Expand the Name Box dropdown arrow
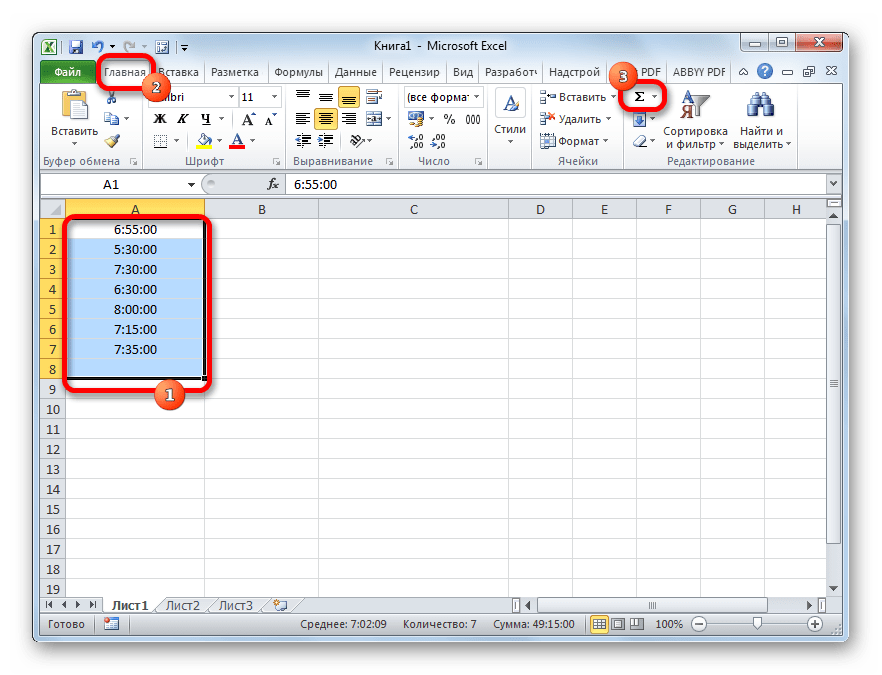 coord(192,185)
